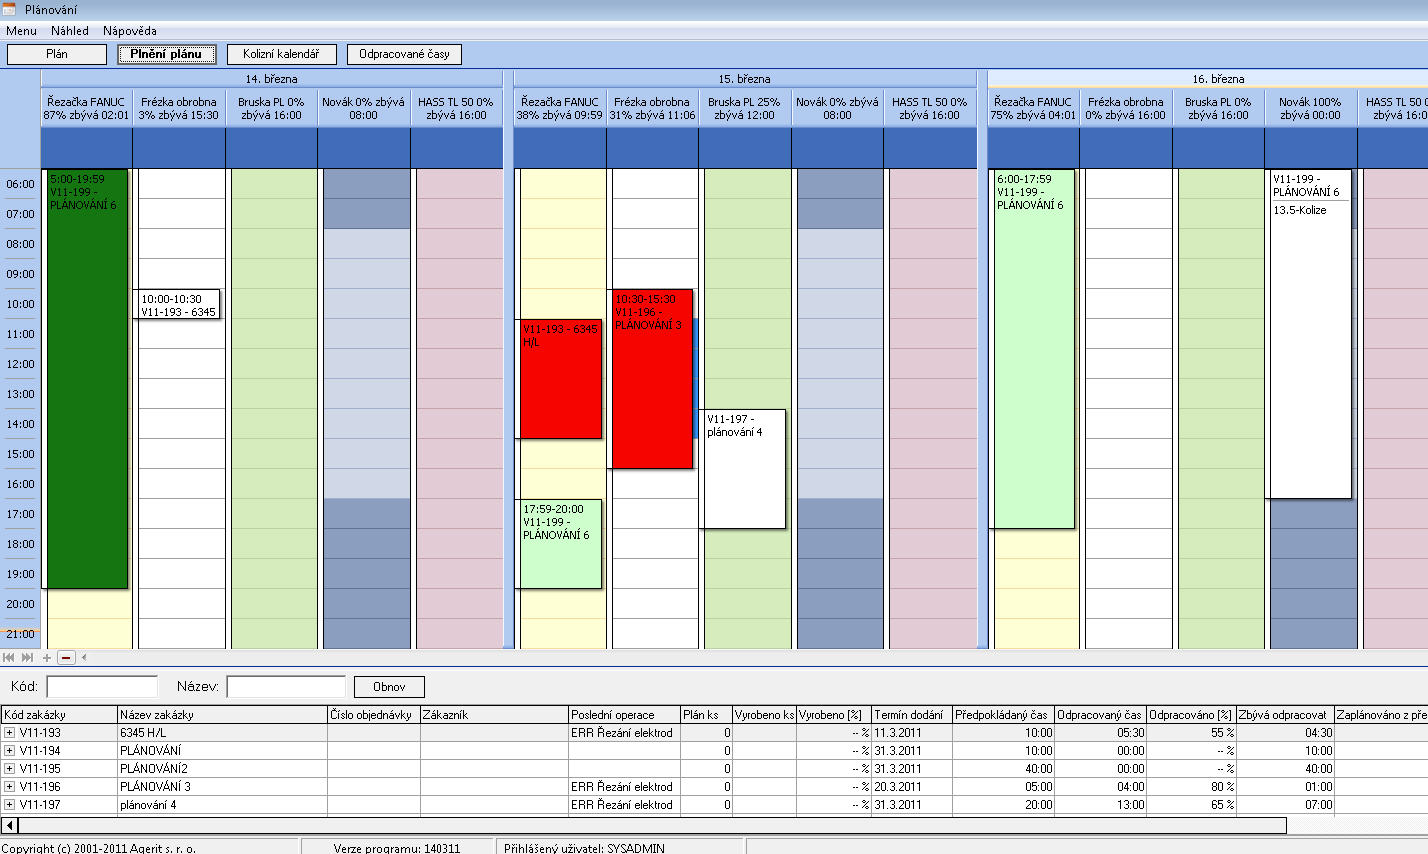Select the V11-197 plánování 4 block
1428x854 pixels.
[743, 469]
